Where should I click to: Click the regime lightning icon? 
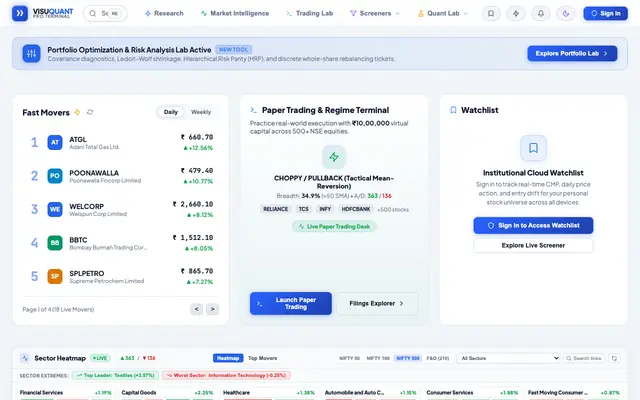334,157
